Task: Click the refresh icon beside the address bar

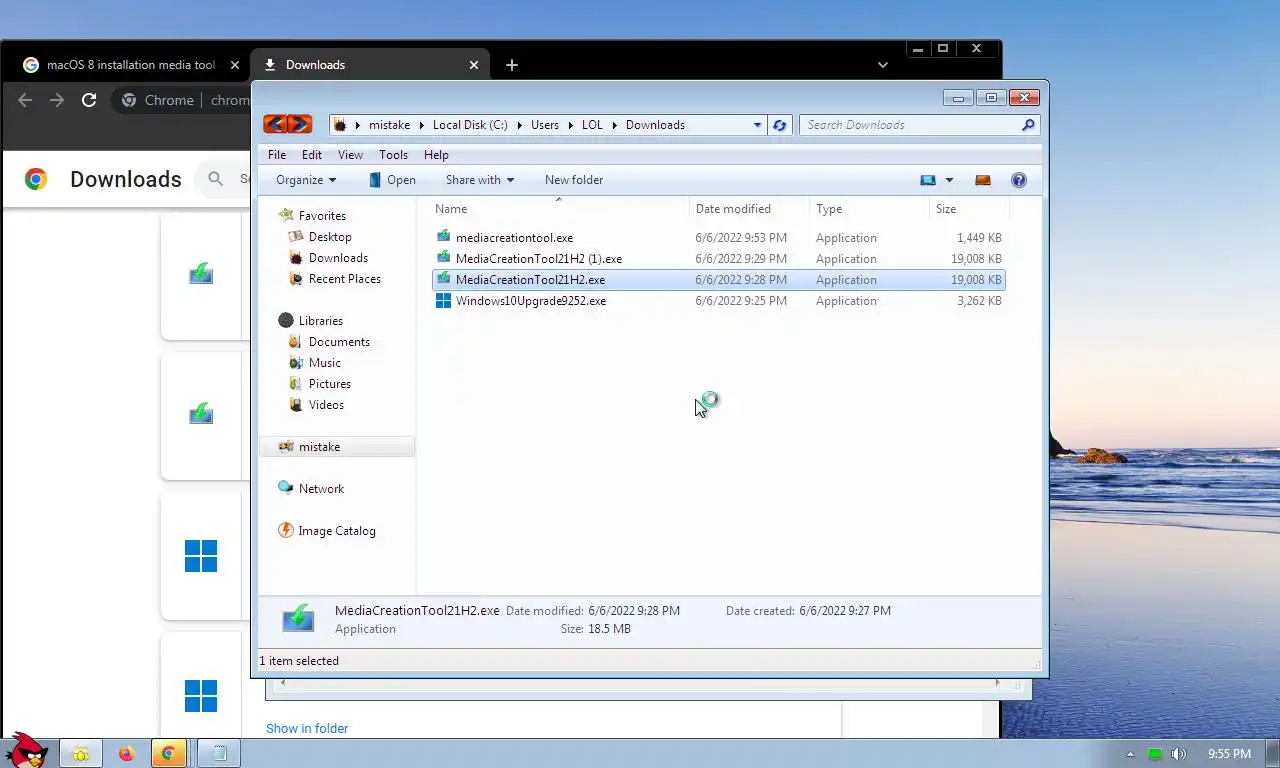Action: tap(780, 125)
